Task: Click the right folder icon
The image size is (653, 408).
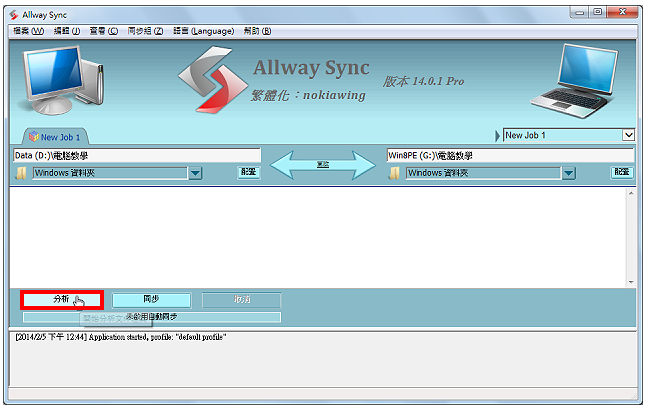Action: pos(394,173)
